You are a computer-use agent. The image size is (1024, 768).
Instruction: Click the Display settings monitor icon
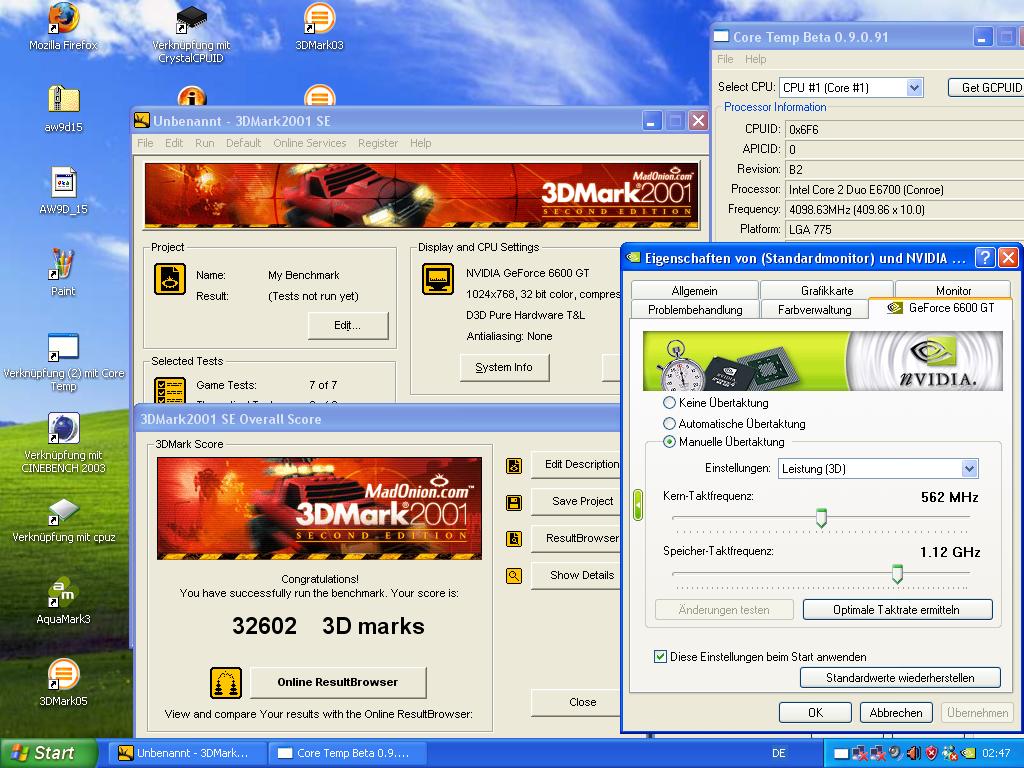[x=438, y=279]
